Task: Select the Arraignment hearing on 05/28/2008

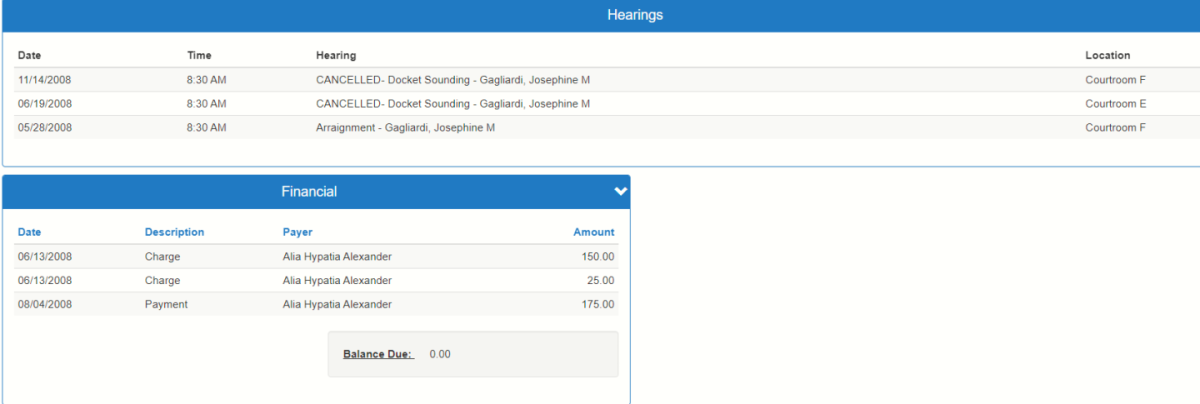Action: click(x=405, y=128)
